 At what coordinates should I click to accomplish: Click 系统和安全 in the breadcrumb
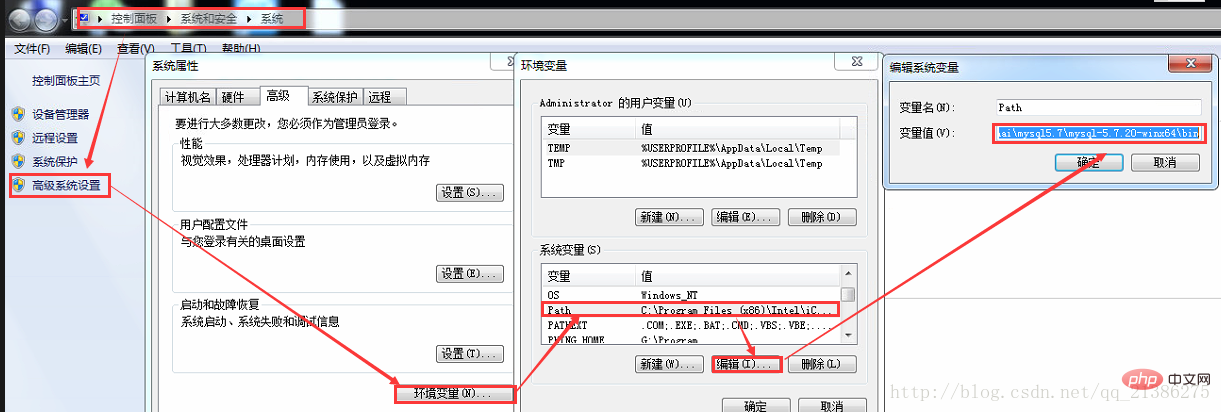click(x=208, y=19)
